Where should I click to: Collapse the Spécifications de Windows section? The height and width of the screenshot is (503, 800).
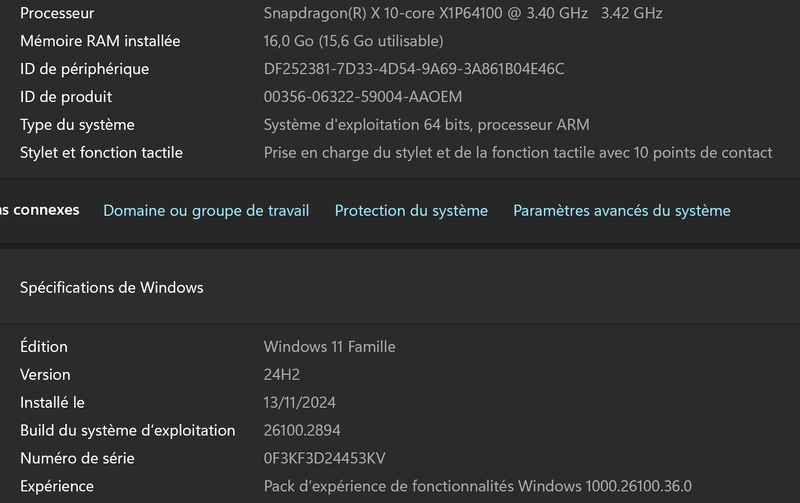(111, 287)
